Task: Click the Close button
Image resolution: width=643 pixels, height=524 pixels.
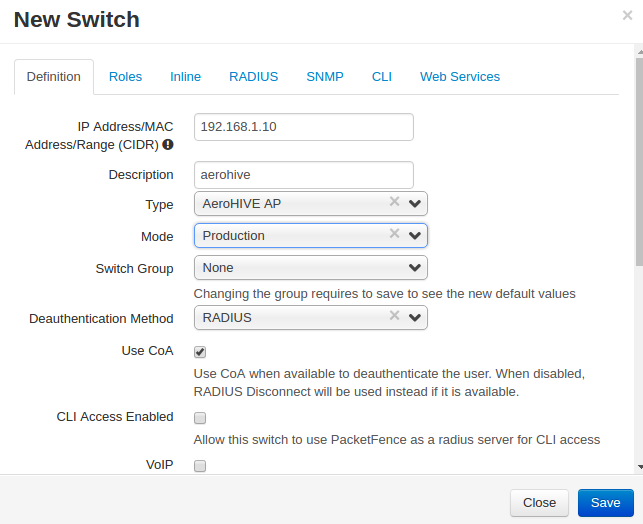Action: pyautogui.click(x=539, y=503)
